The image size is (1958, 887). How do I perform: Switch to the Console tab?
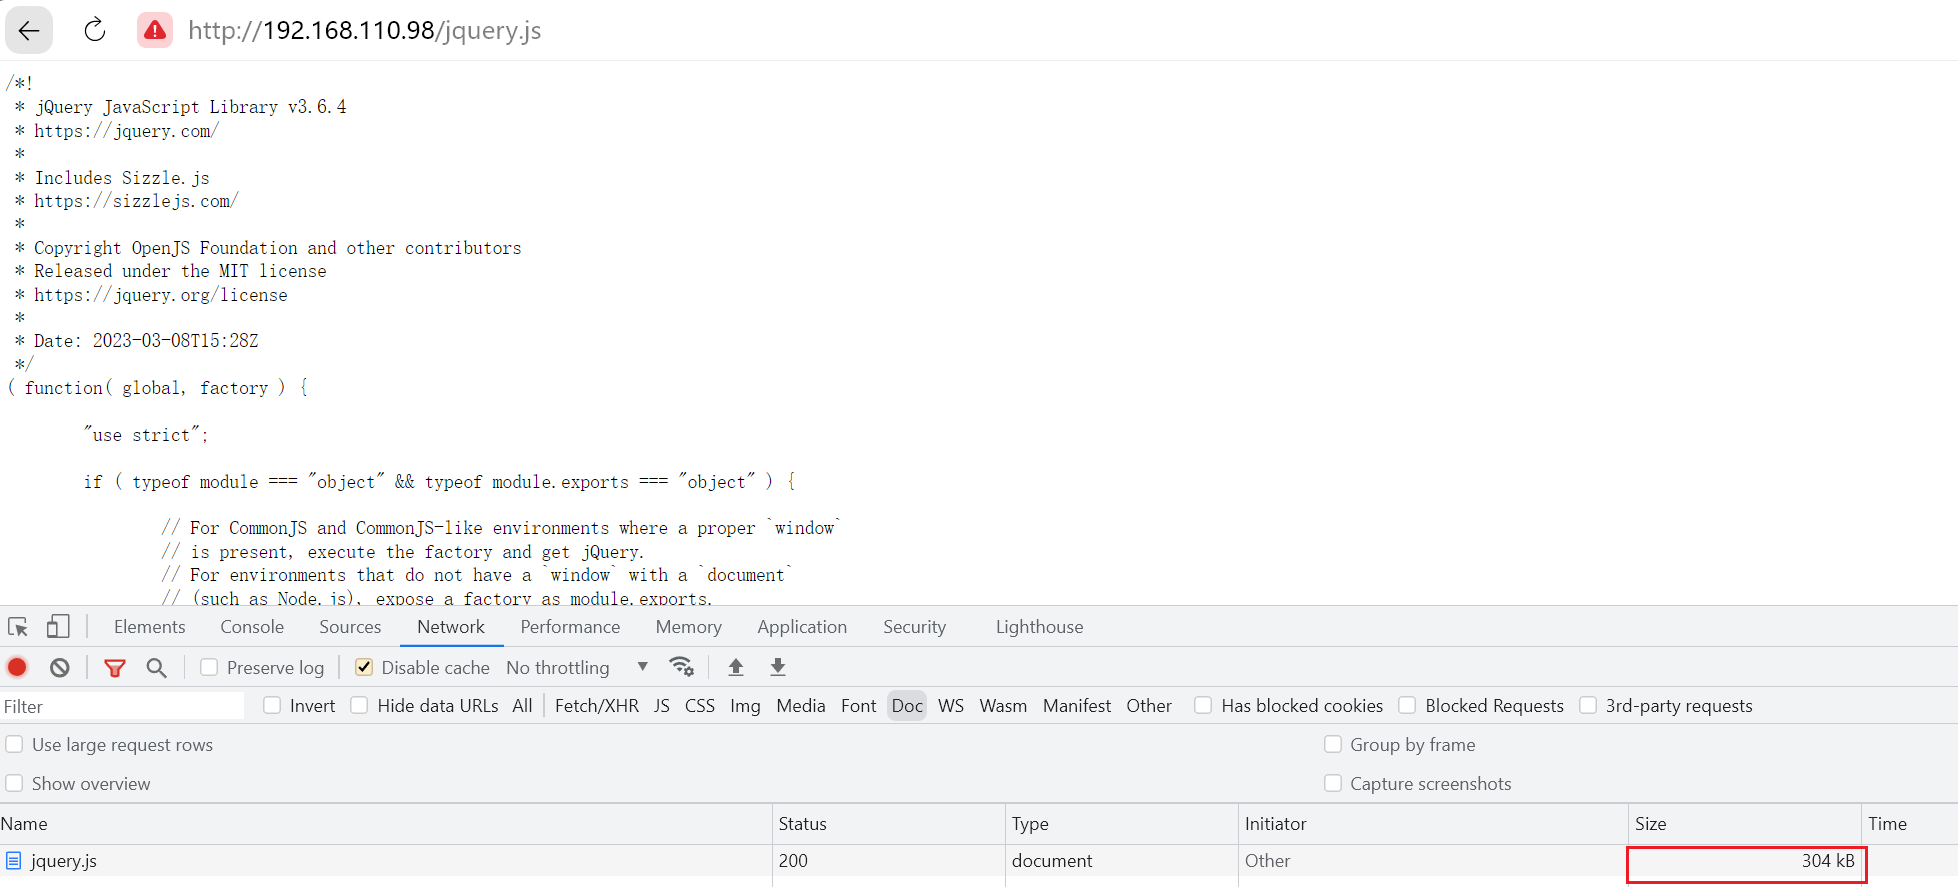(252, 627)
